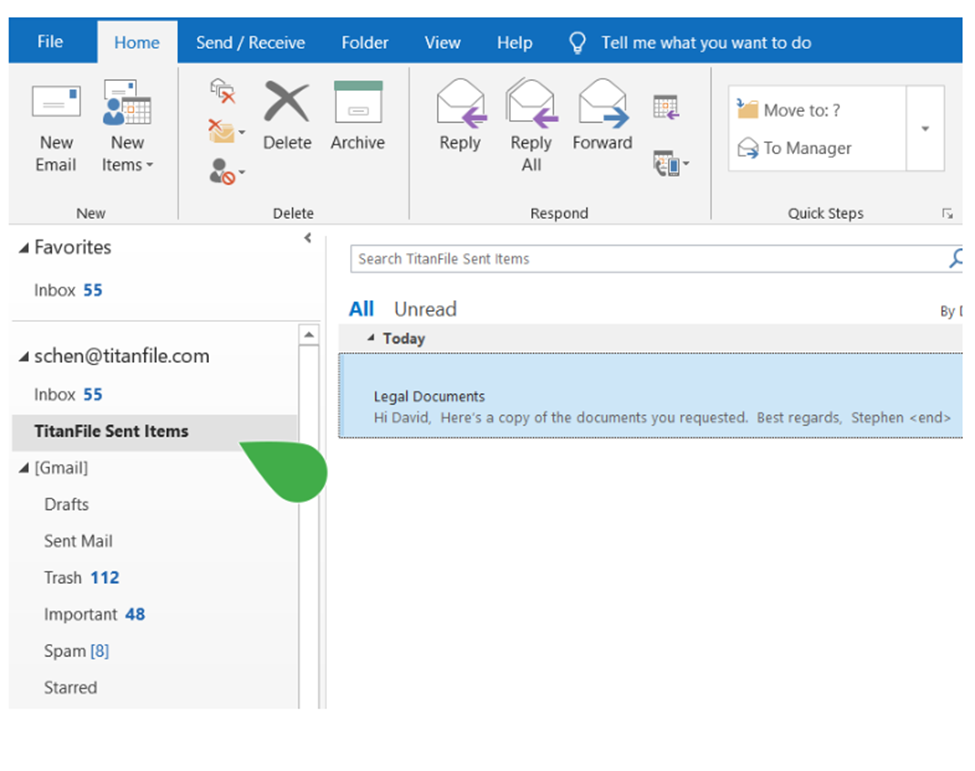Forward the selected email
Viewport: 975px width, 771px height.
coord(602,116)
